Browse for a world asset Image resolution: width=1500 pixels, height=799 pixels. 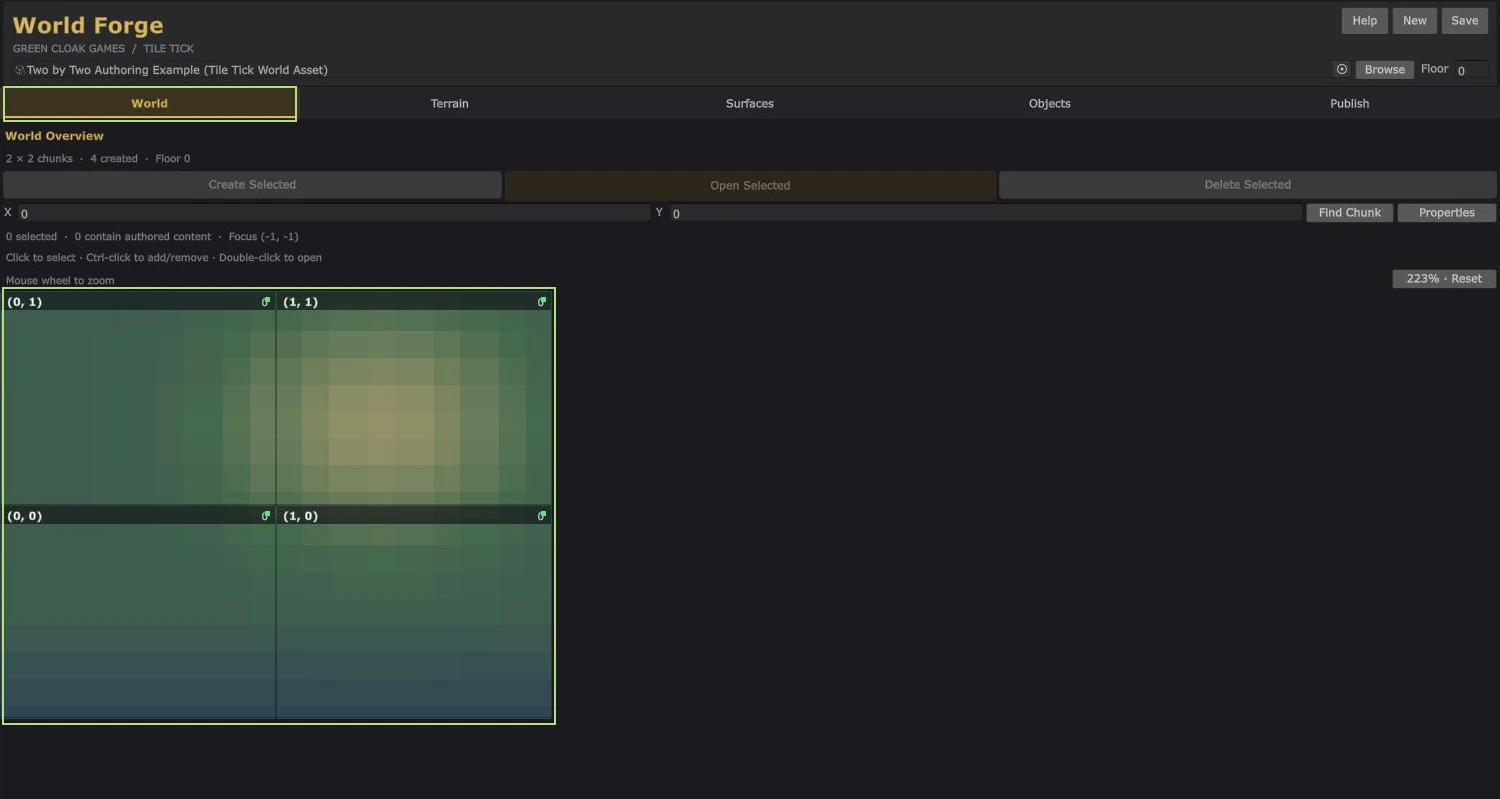click(x=1385, y=69)
